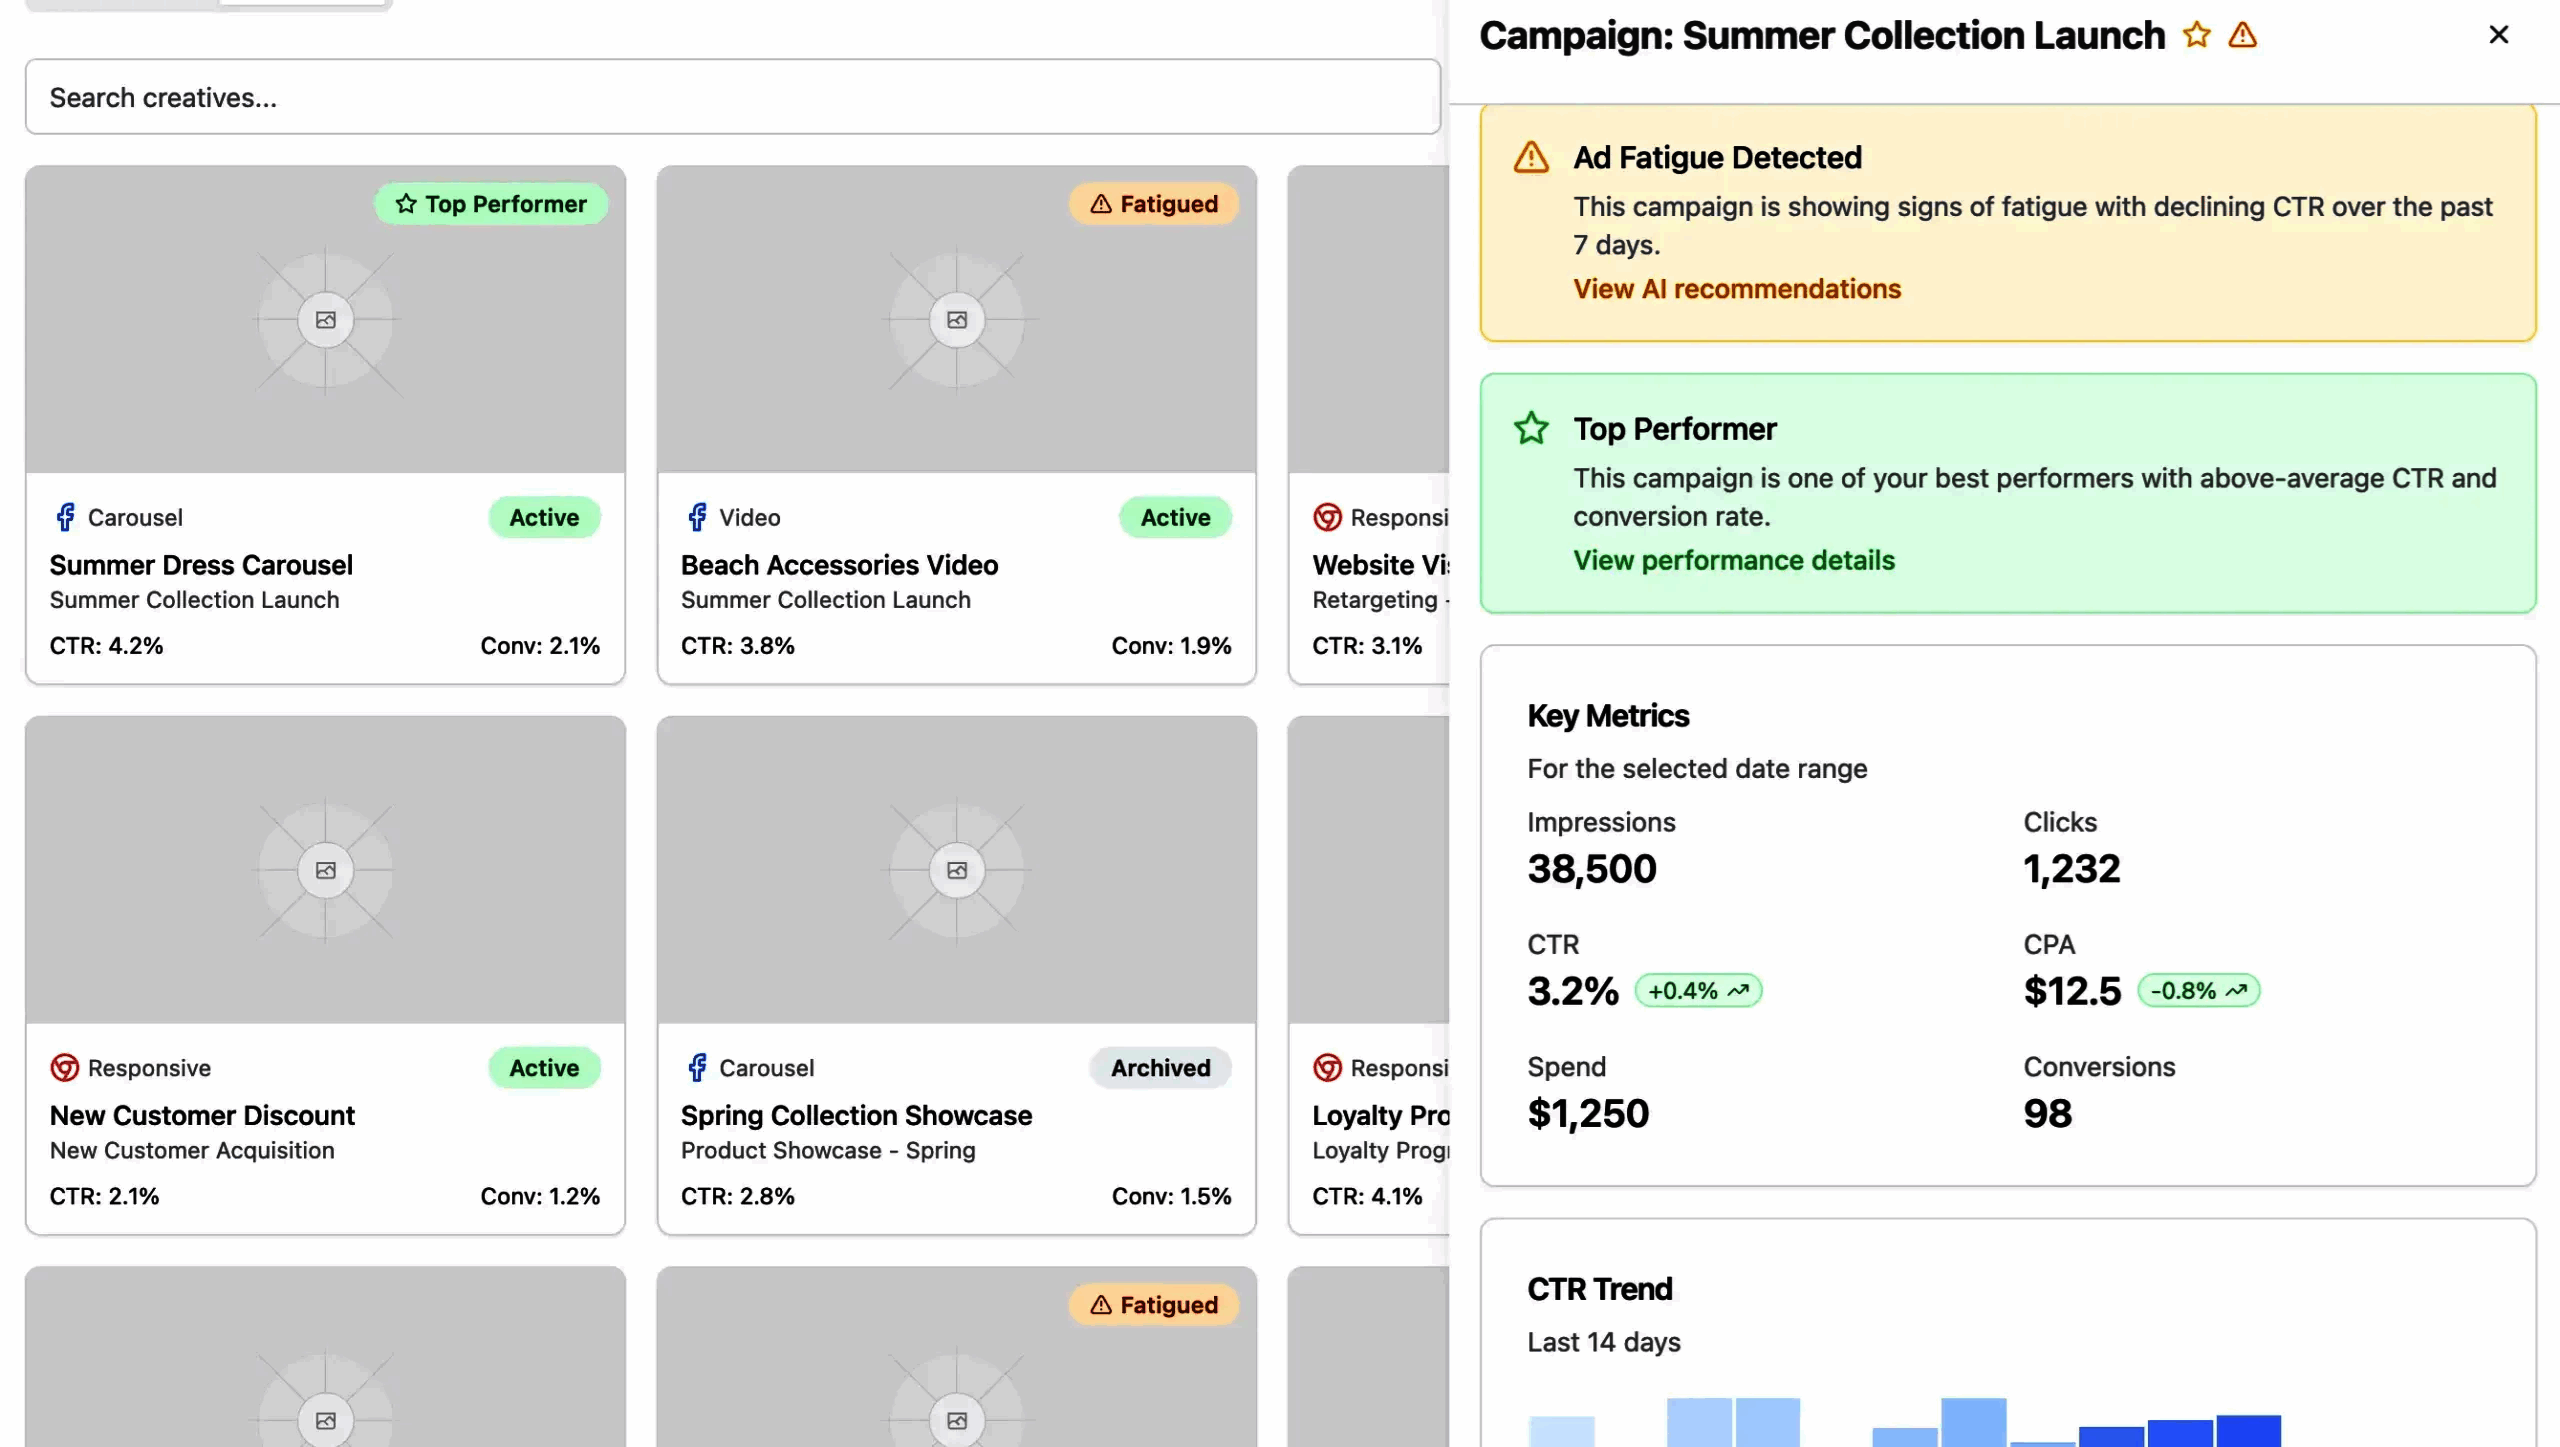
Task: Click Archived status on Spring Collection Showcase
Action: coord(1160,1067)
